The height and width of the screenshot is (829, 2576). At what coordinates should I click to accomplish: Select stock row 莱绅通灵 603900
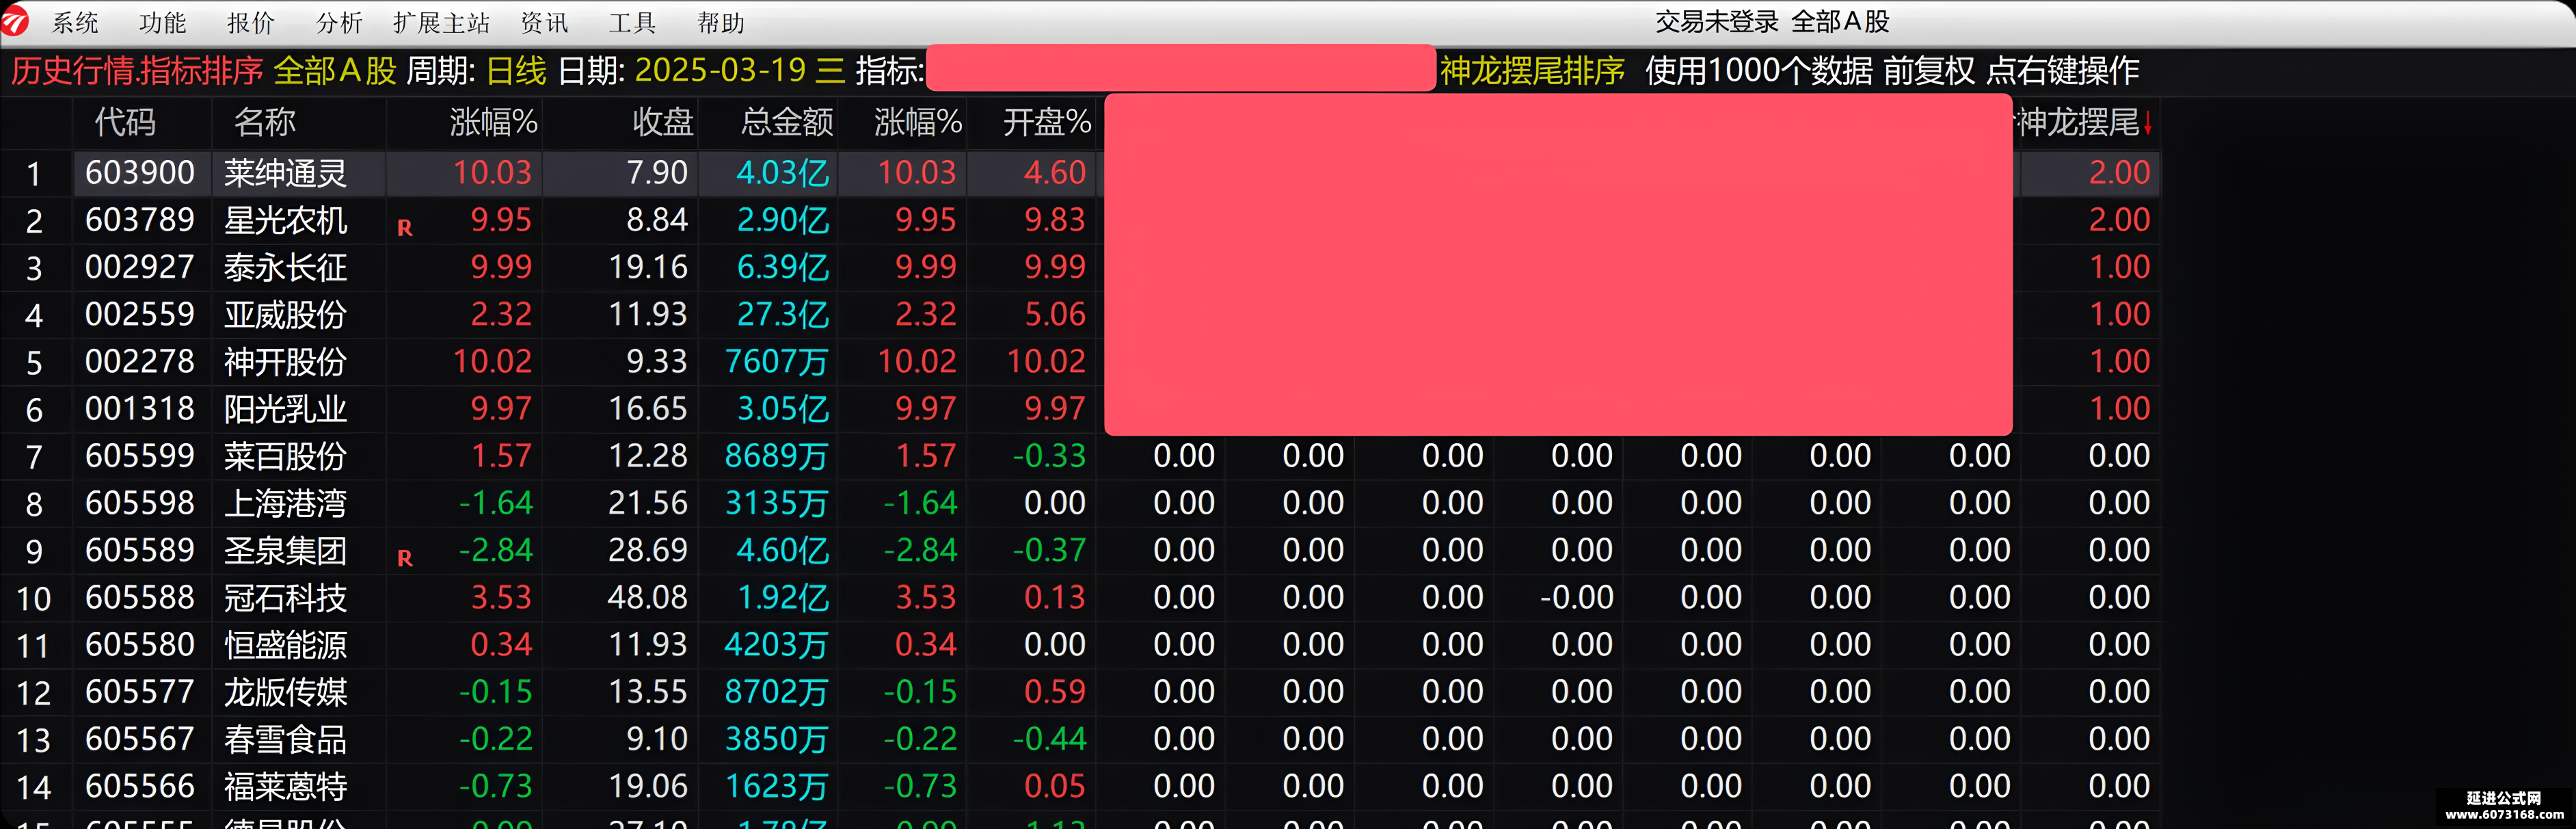1080,173
